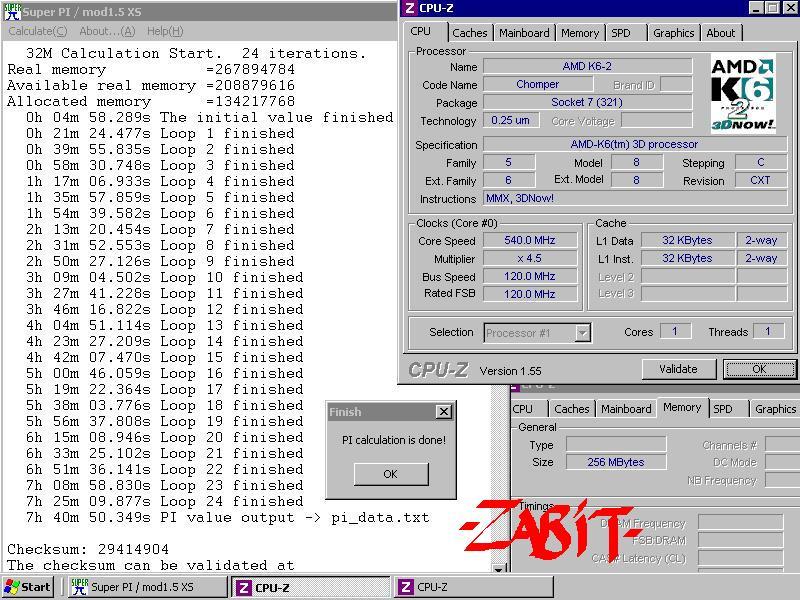Click the 256 MBytes memory size value
This screenshot has height=600, width=800.
pos(616,462)
